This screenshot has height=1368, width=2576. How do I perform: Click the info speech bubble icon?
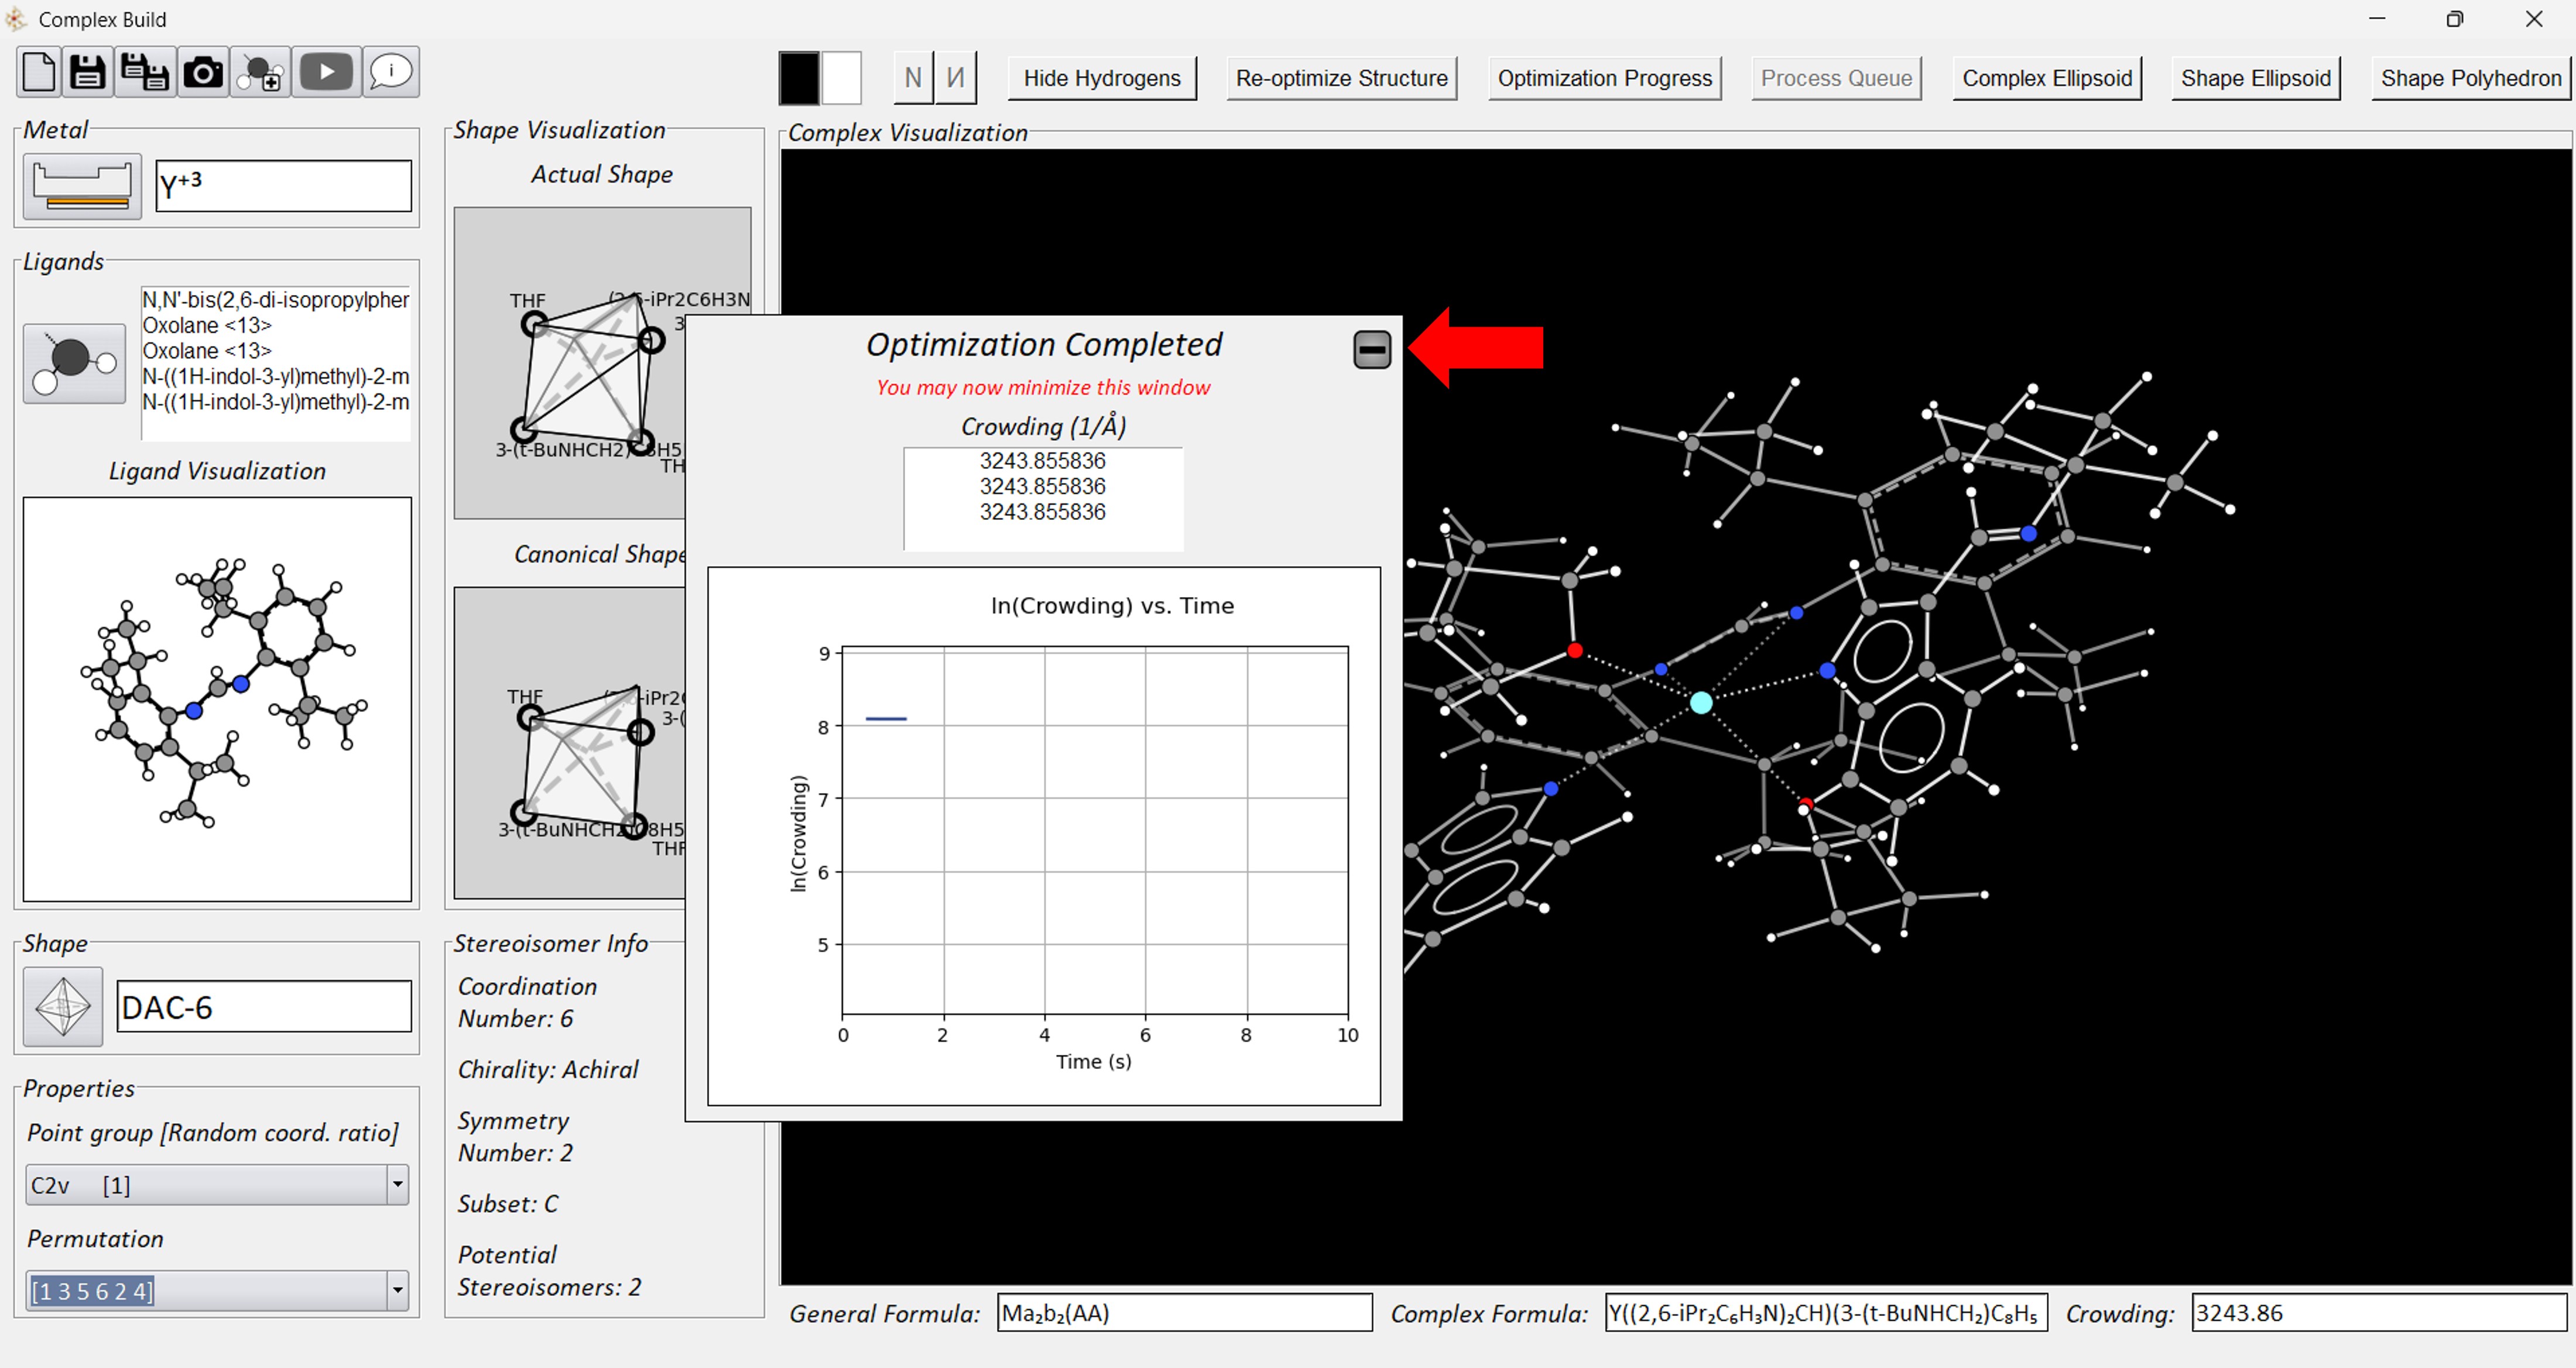[391, 73]
